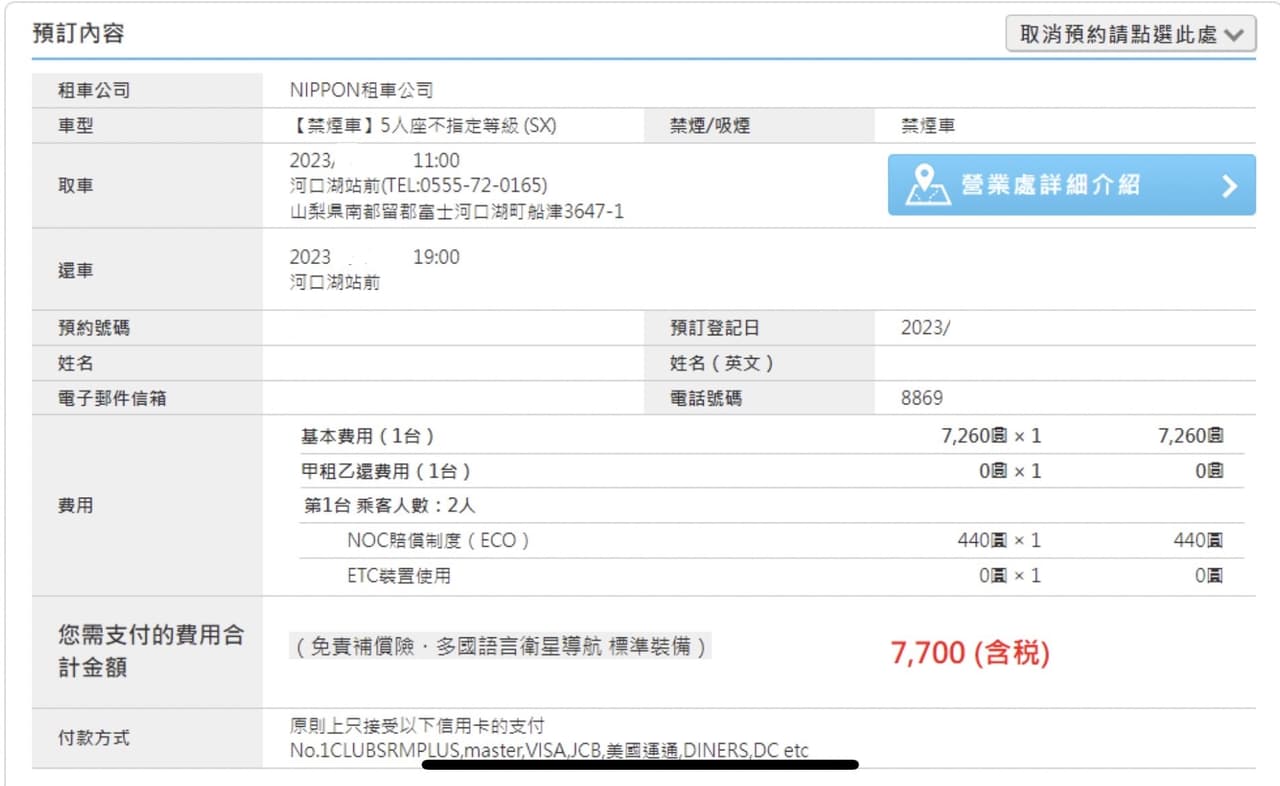Click the 第1台 乘客人數：2人 text
This screenshot has width=1280, height=786.
click(390, 505)
